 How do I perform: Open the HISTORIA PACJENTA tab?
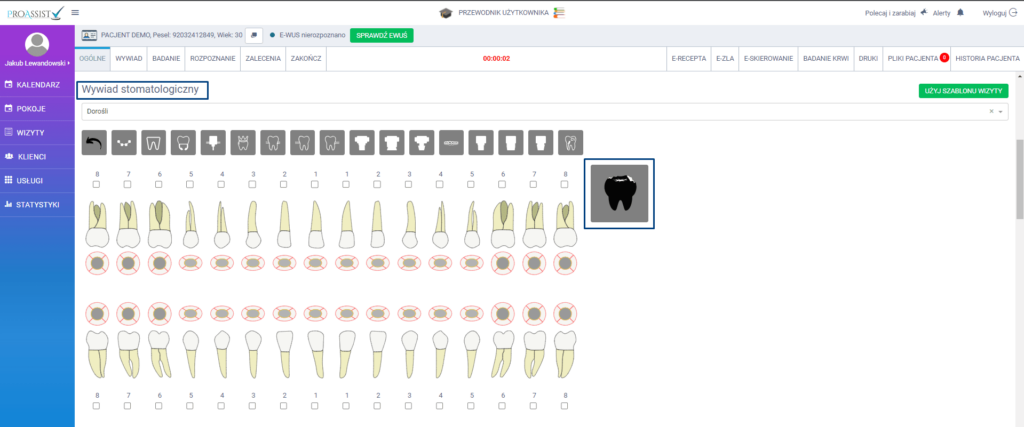point(987,59)
